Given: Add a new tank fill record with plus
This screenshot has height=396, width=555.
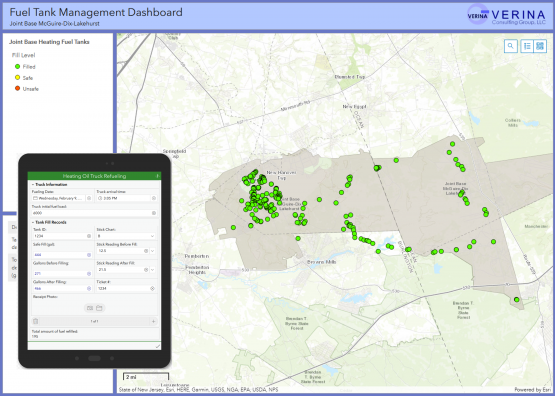Looking at the screenshot, I should tap(154, 321).
